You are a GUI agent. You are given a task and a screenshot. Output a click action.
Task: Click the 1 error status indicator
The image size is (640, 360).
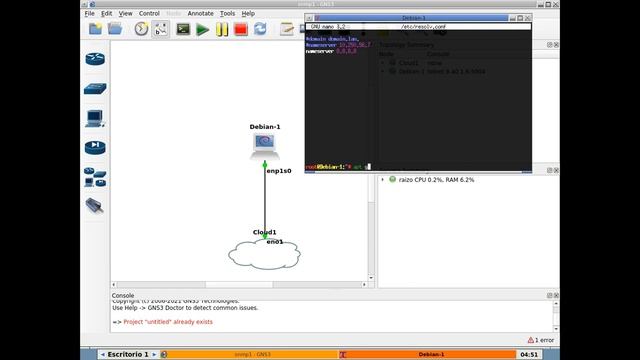(x=541, y=340)
